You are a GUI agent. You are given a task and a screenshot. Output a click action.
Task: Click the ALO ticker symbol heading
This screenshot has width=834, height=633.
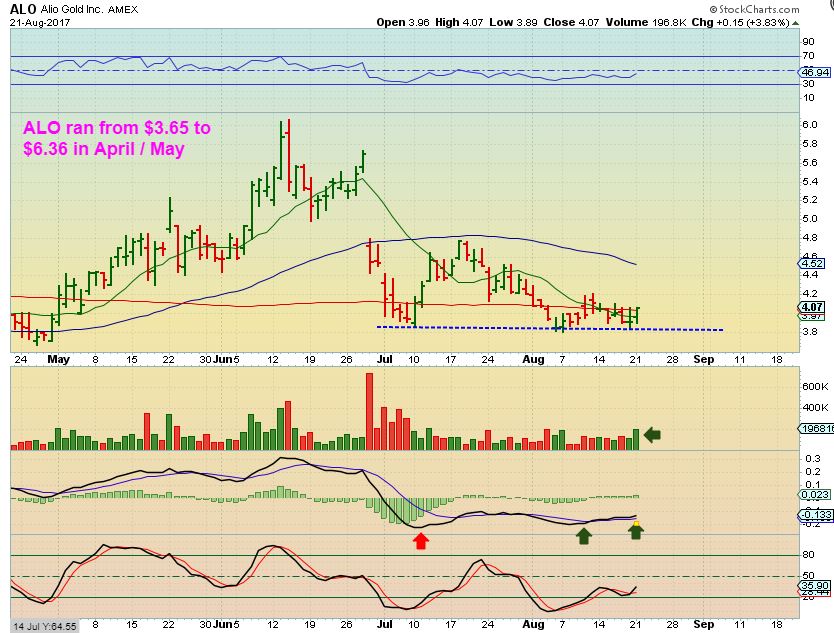point(23,9)
